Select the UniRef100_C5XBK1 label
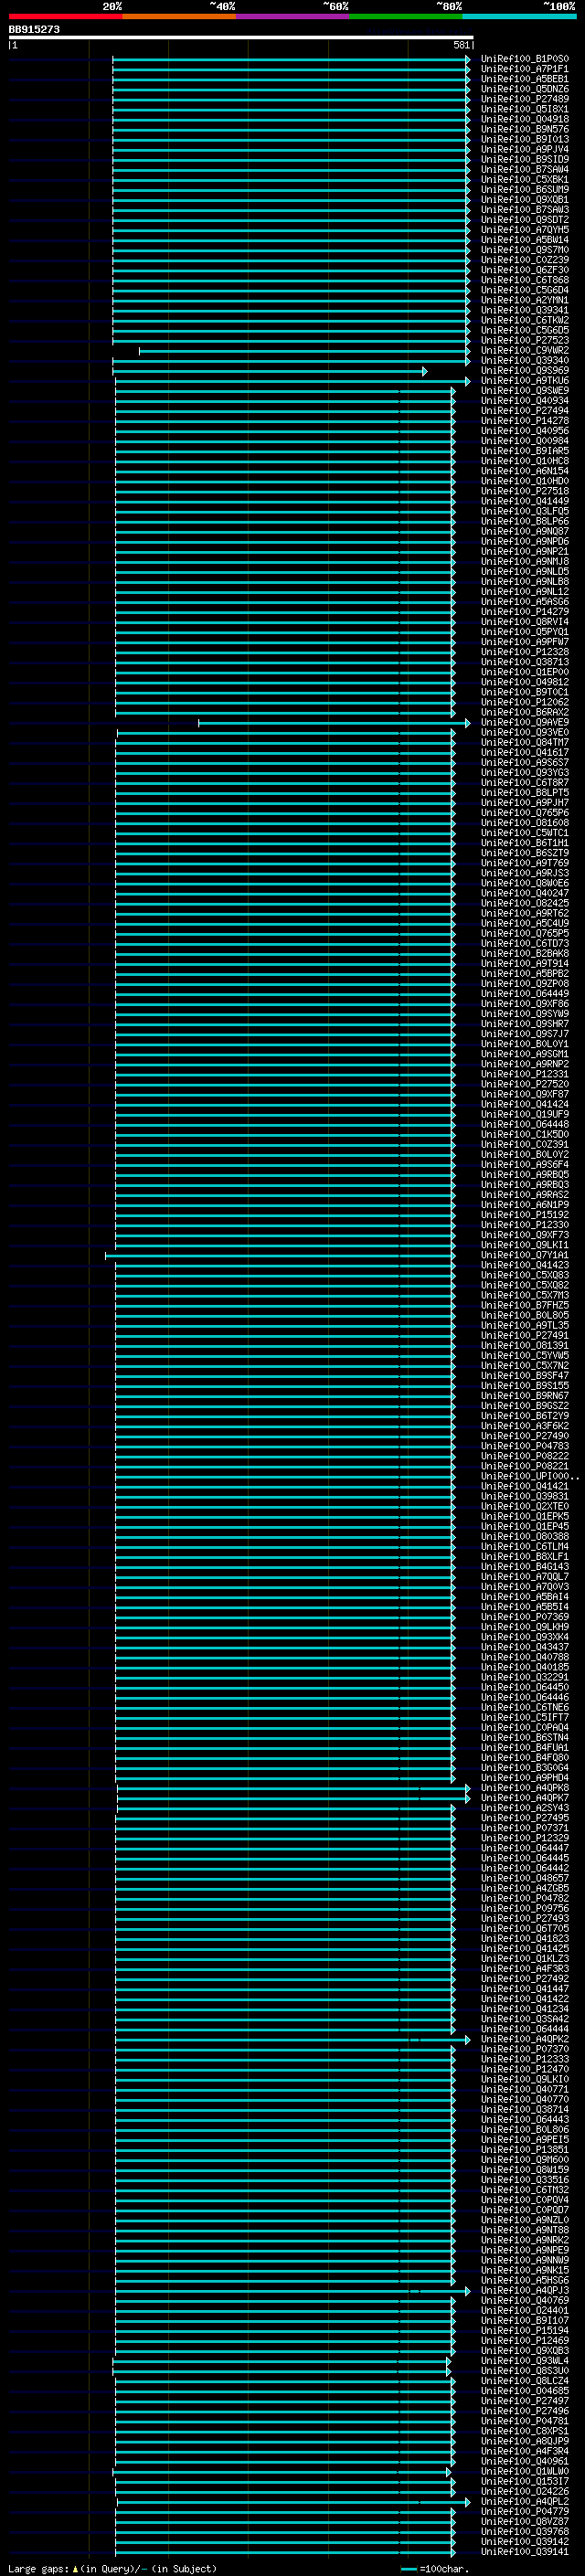The width and height of the screenshot is (585, 2576). pos(525,180)
